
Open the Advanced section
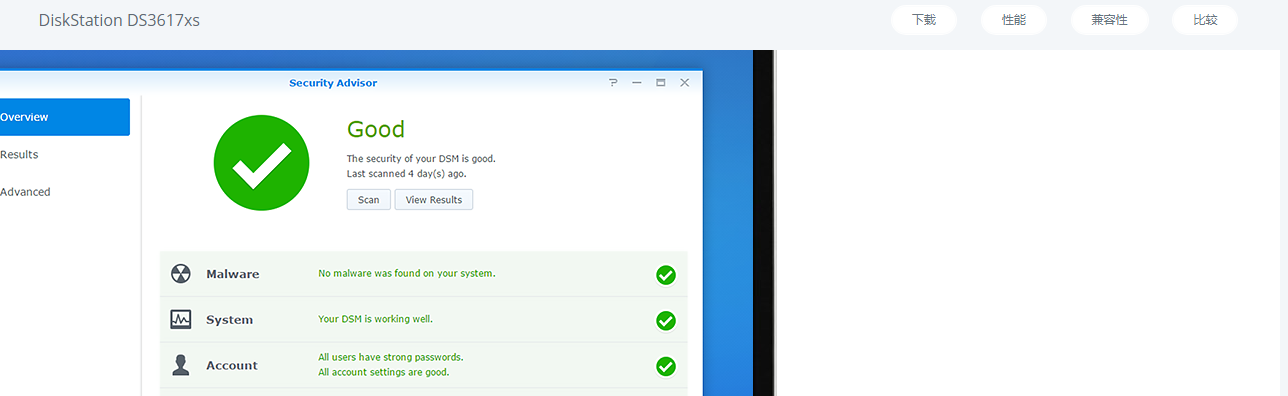(64, 192)
